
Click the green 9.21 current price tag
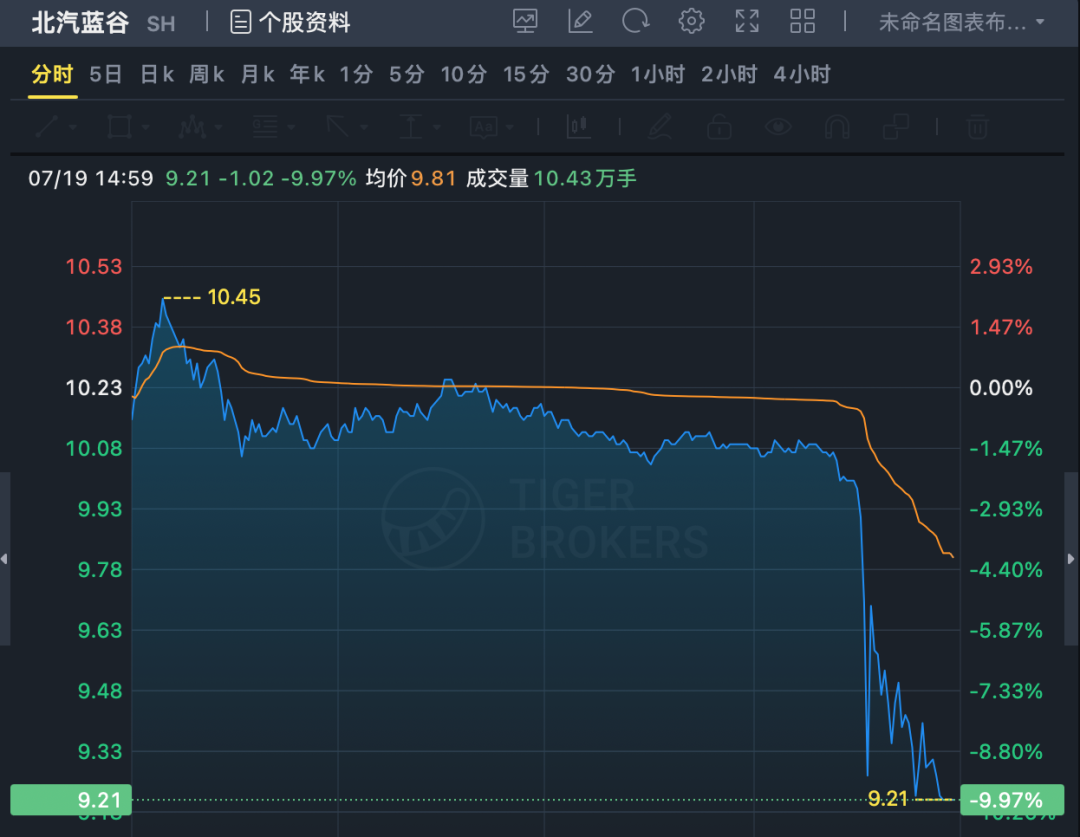coord(71,800)
